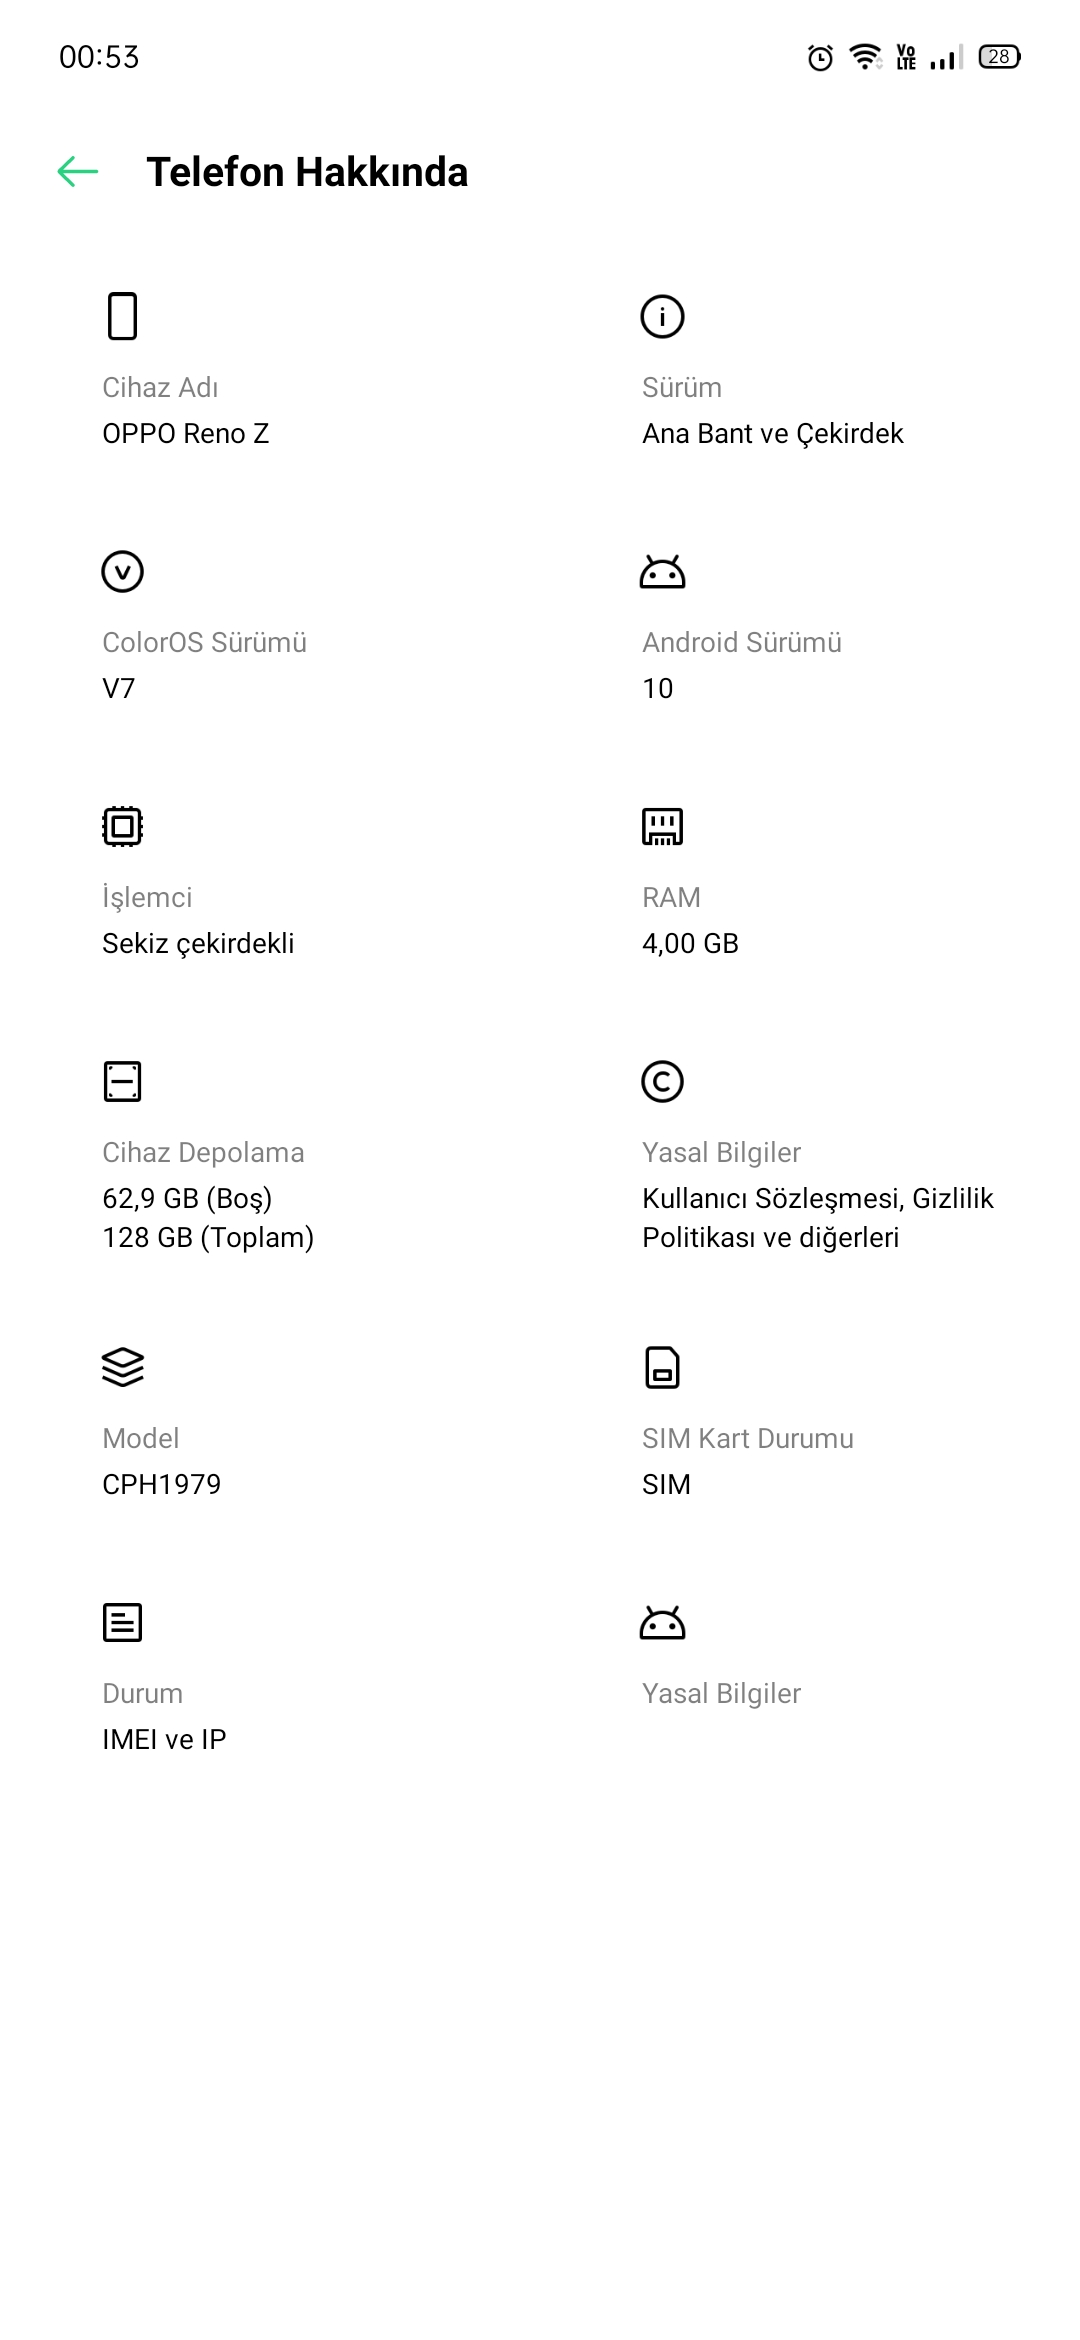Open IMEI ve IP status details
Screen dimensions: 1080x2340
(164, 1739)
